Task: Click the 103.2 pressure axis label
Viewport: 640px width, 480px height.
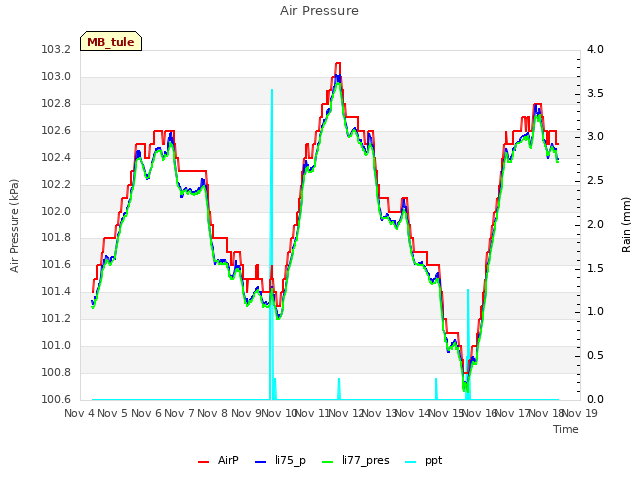Action: 56,50
